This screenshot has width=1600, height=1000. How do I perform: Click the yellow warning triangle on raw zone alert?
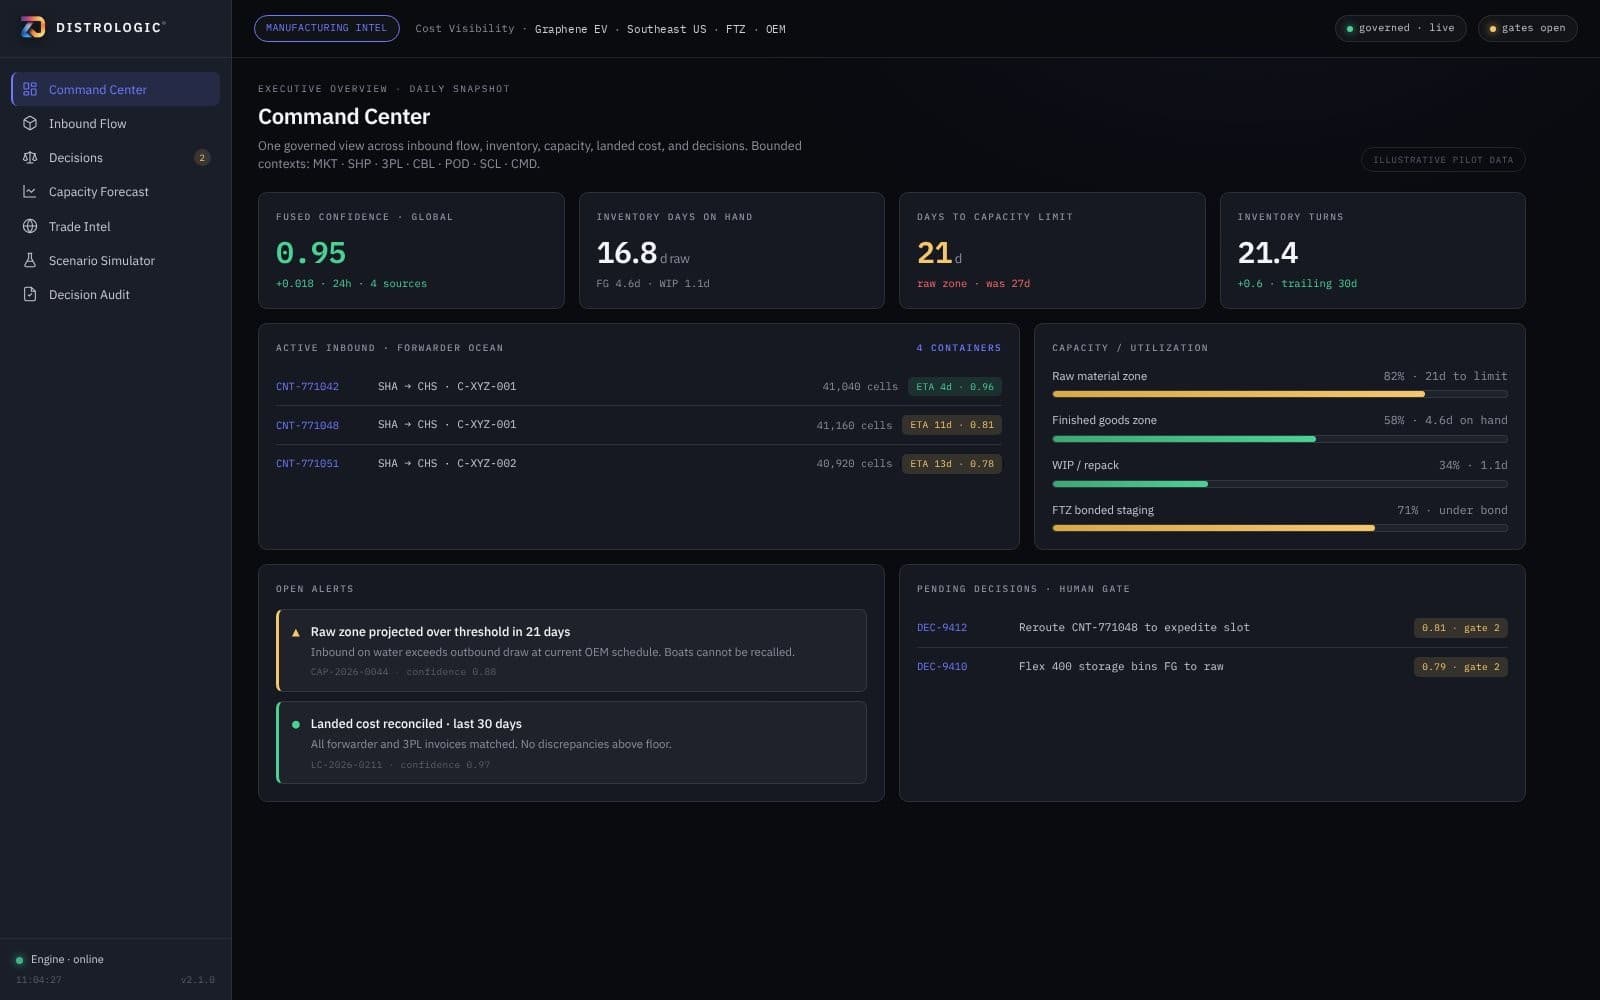tap(296, 632)
